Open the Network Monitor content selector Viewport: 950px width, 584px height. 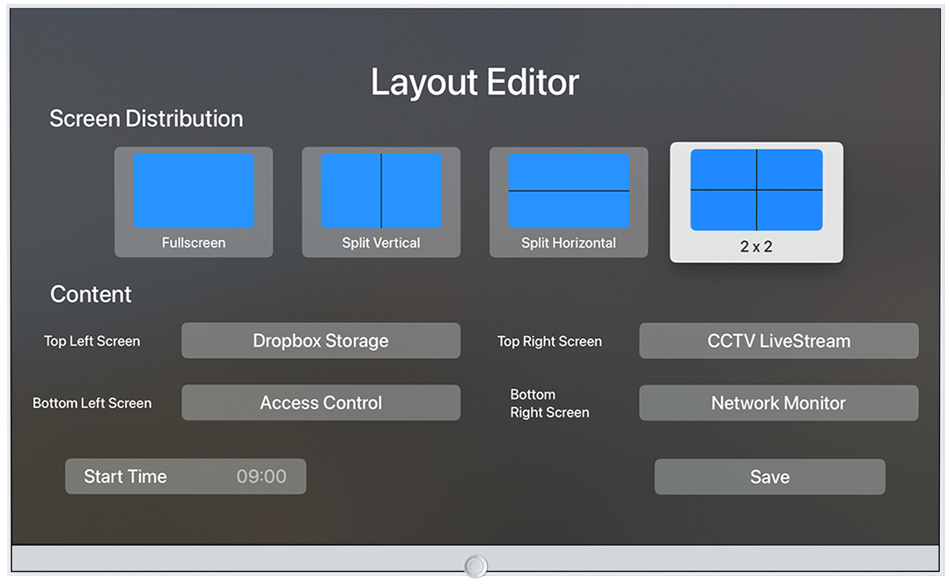tap(779, 403)
